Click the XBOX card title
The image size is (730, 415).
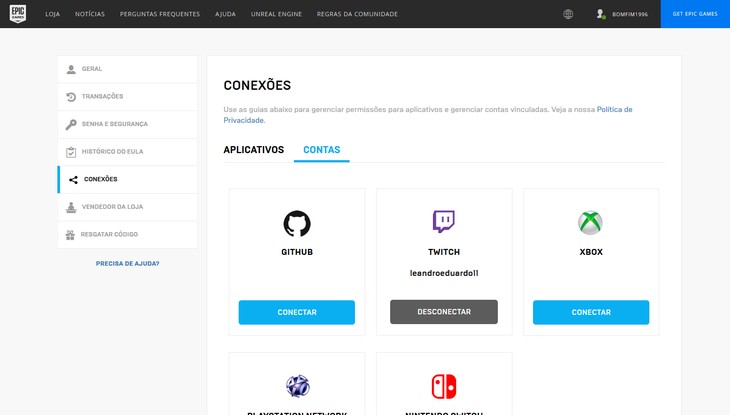click(x=591, y=252)
